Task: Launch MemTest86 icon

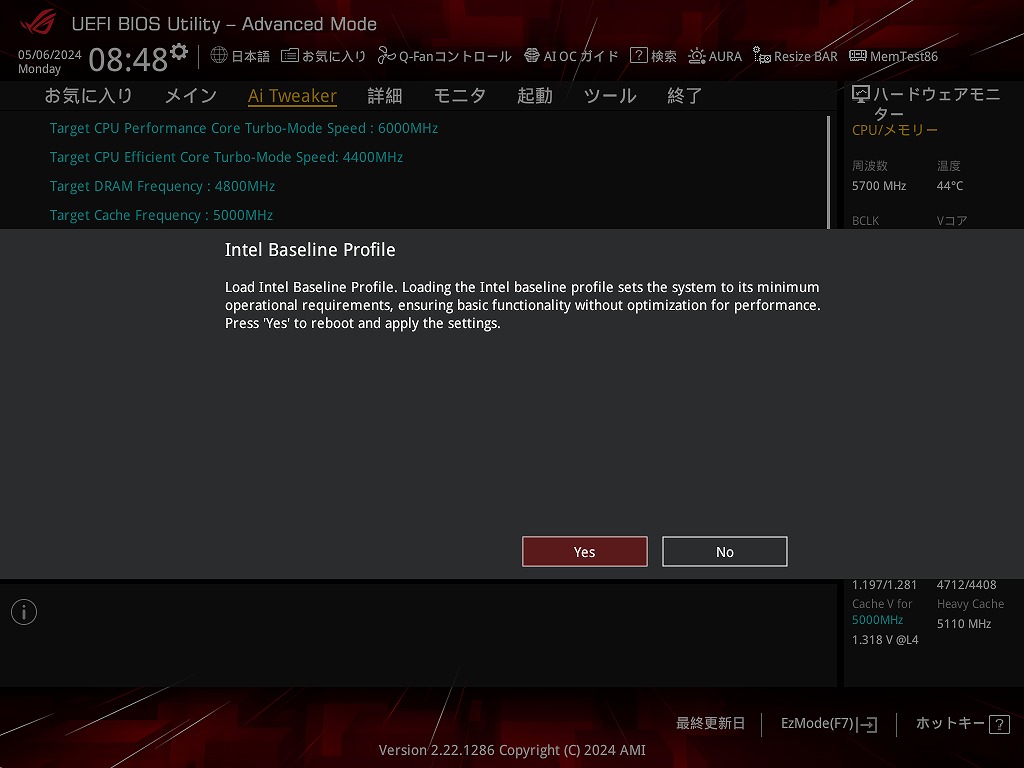Action: tap(857, 56)
